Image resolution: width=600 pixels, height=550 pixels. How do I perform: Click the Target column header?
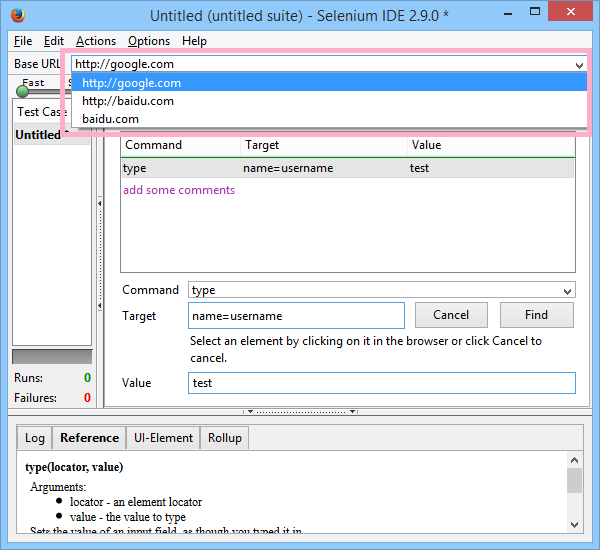point(324,145)
